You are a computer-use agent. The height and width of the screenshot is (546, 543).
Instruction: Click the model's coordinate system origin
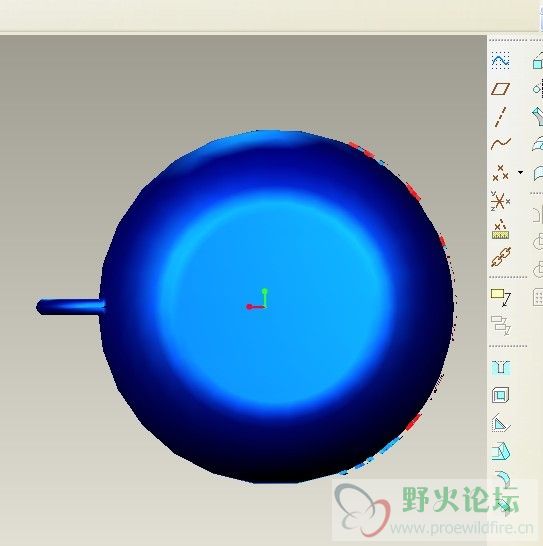pyautogui.click(x=264, y=306)
